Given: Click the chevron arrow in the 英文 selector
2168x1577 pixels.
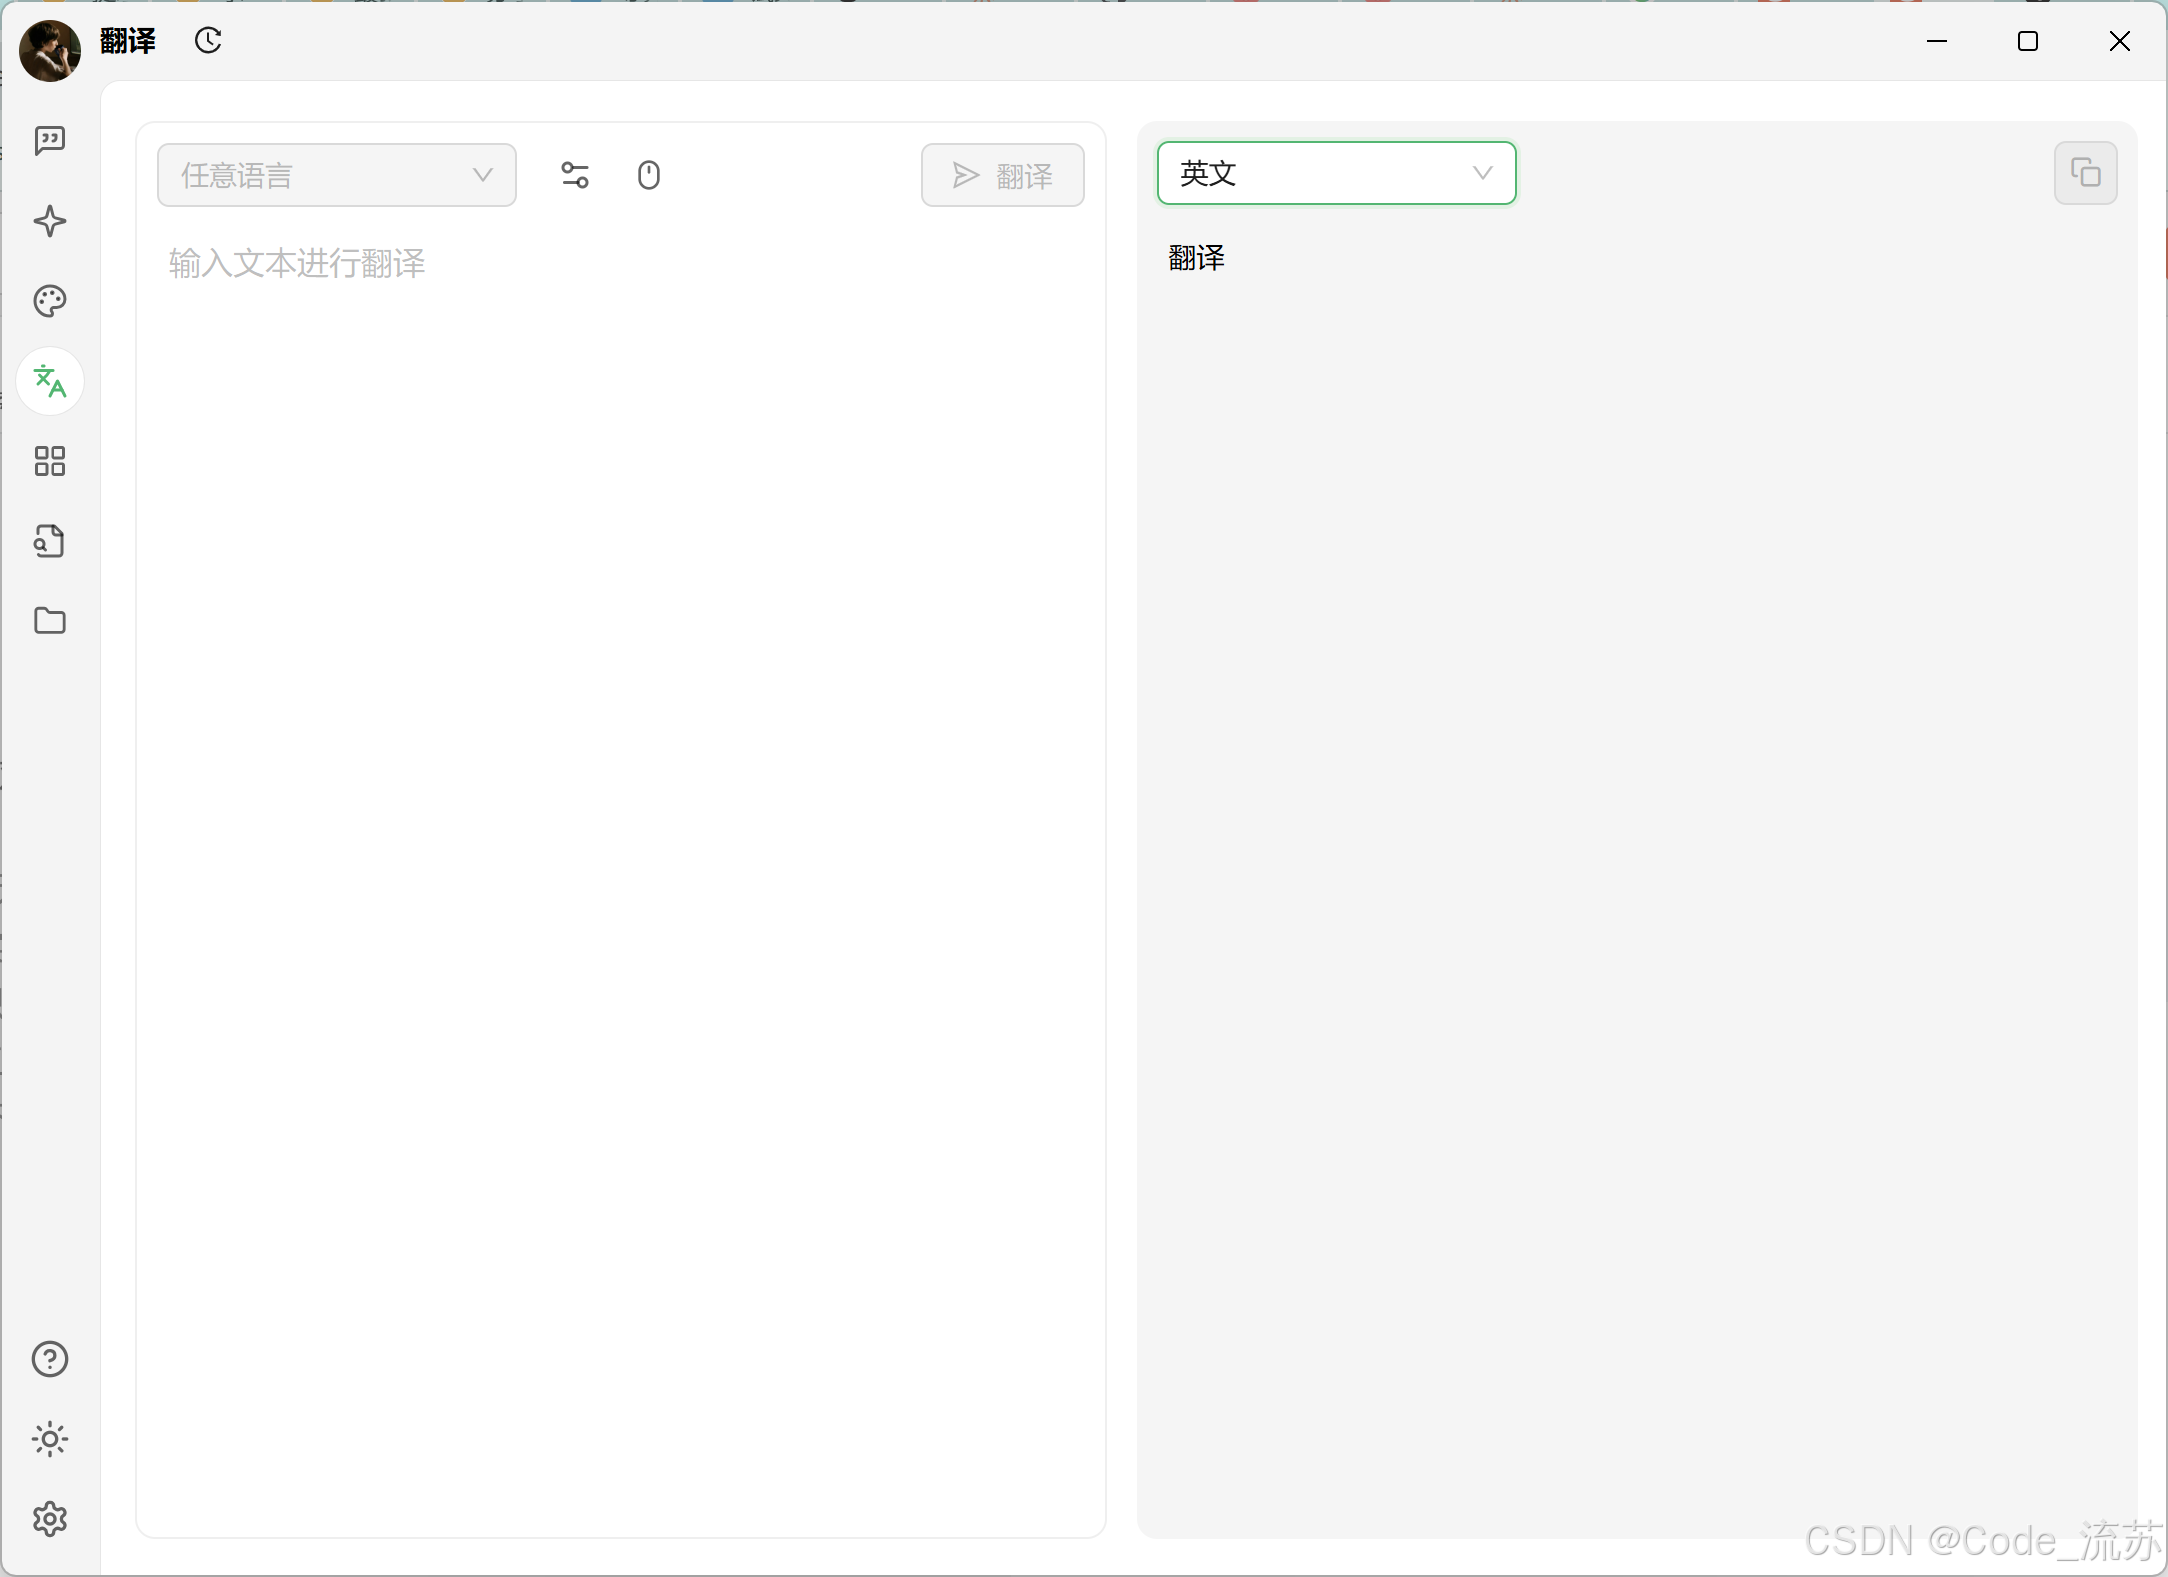Looking at the screenshot, I should [1482, 173].
